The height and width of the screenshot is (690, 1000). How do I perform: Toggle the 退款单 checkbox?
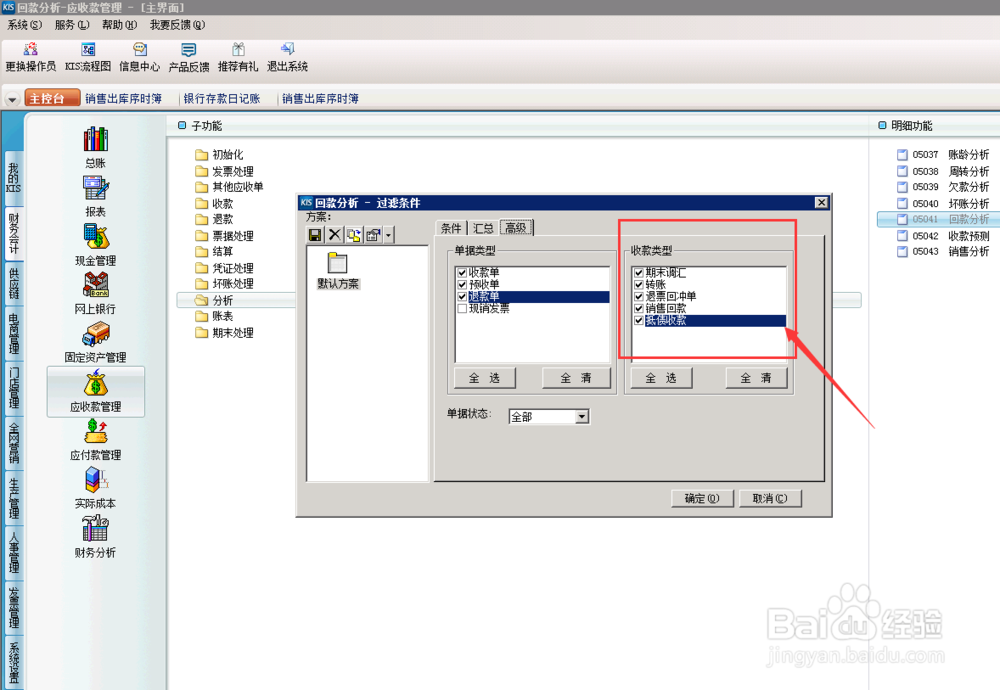click(x=462, y=297)
